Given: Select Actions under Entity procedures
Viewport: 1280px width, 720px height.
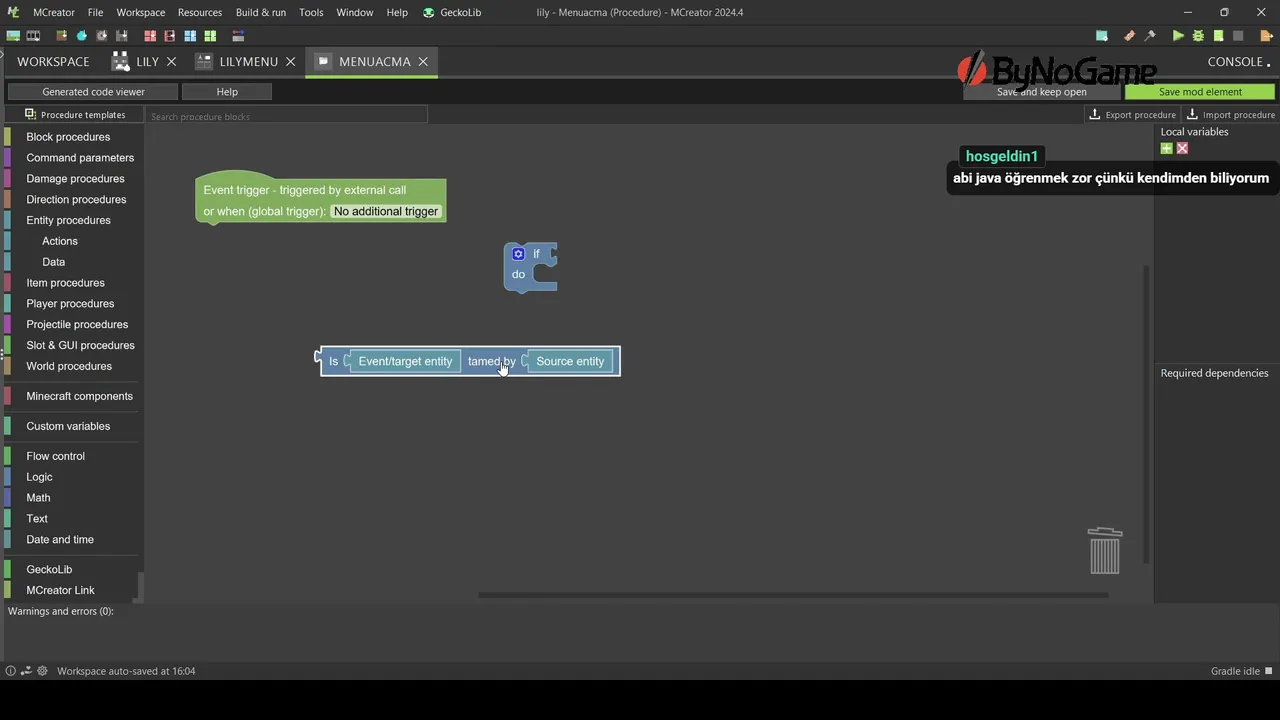Looking at the screenshot, I should [60, 241].
